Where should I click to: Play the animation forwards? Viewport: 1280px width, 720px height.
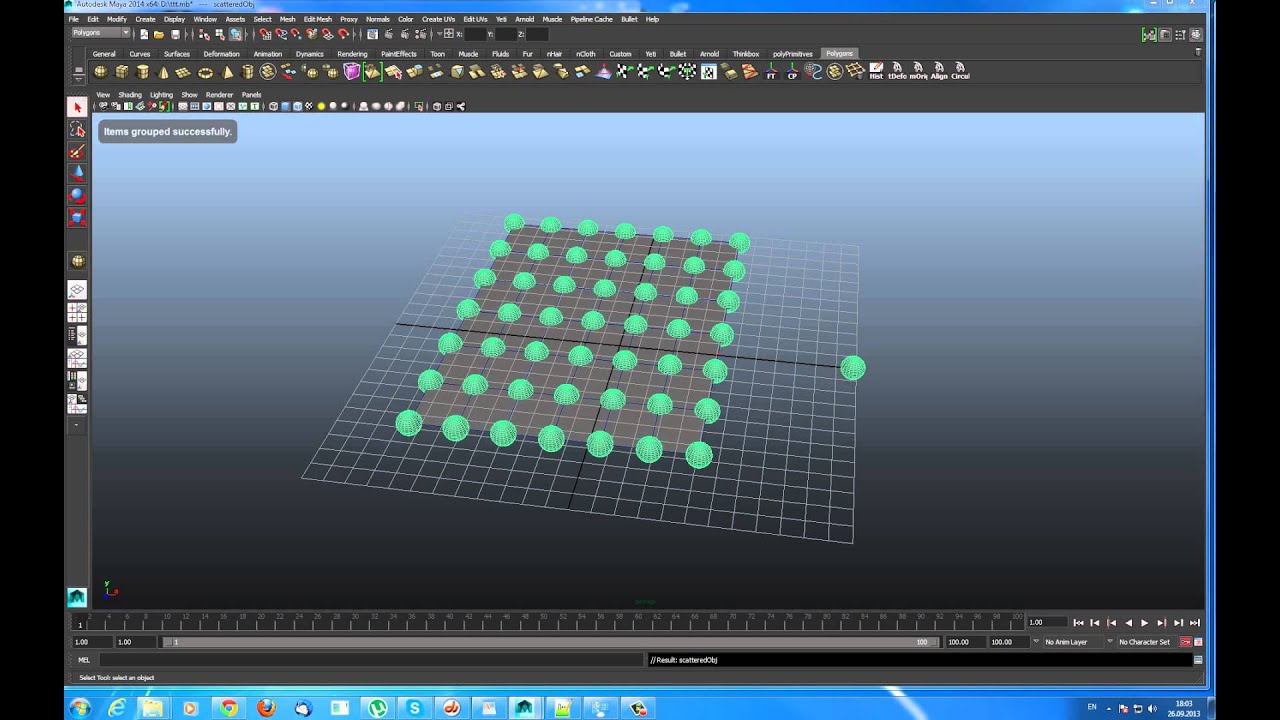[x=1144, y=623]
